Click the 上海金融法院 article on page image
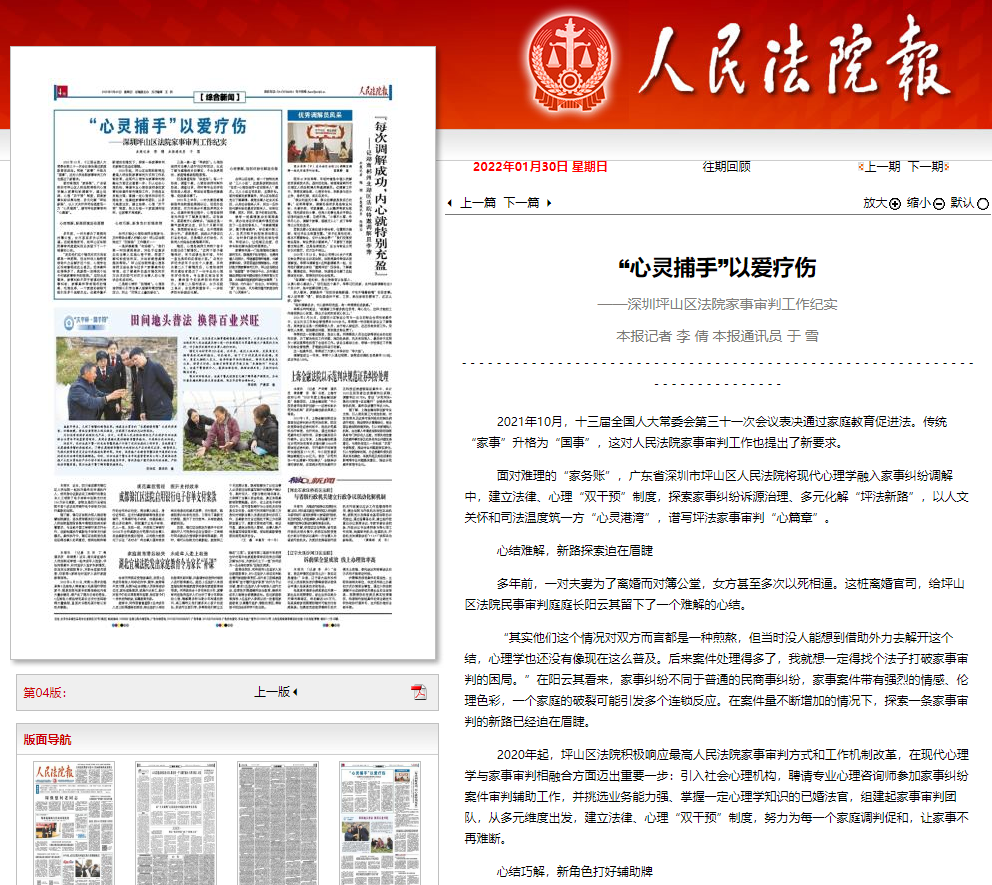 pyautogui.click(x=340, y=421)
